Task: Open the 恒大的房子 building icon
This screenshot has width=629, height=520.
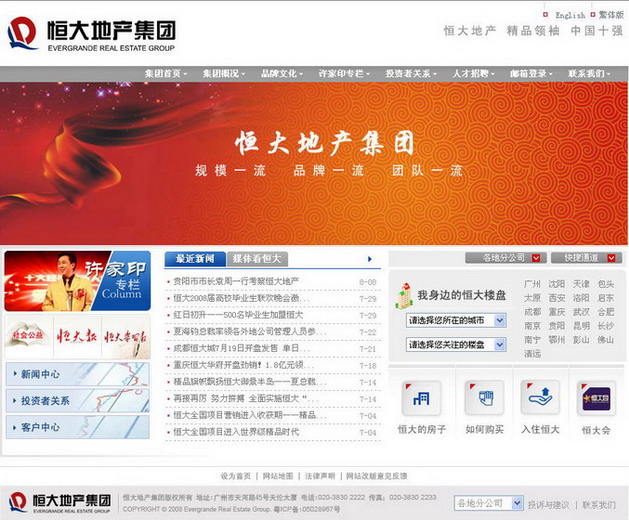Action: [421, 398]
